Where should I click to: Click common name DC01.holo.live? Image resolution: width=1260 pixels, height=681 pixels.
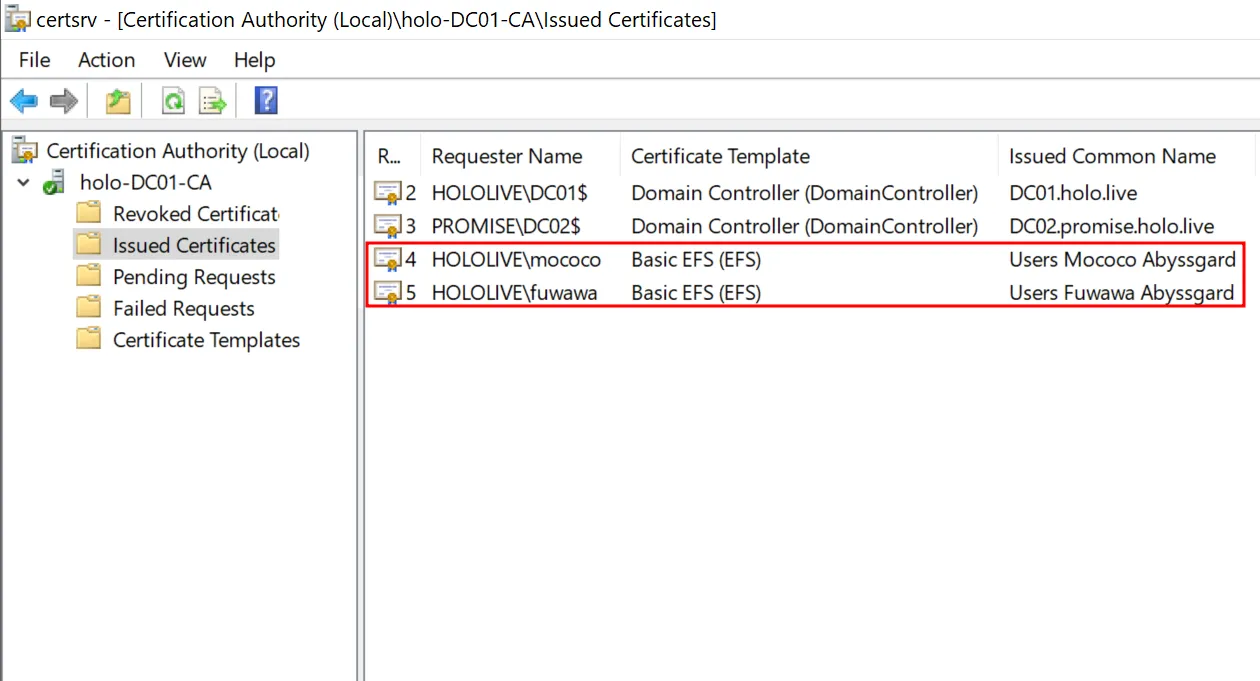point(1073,192)
